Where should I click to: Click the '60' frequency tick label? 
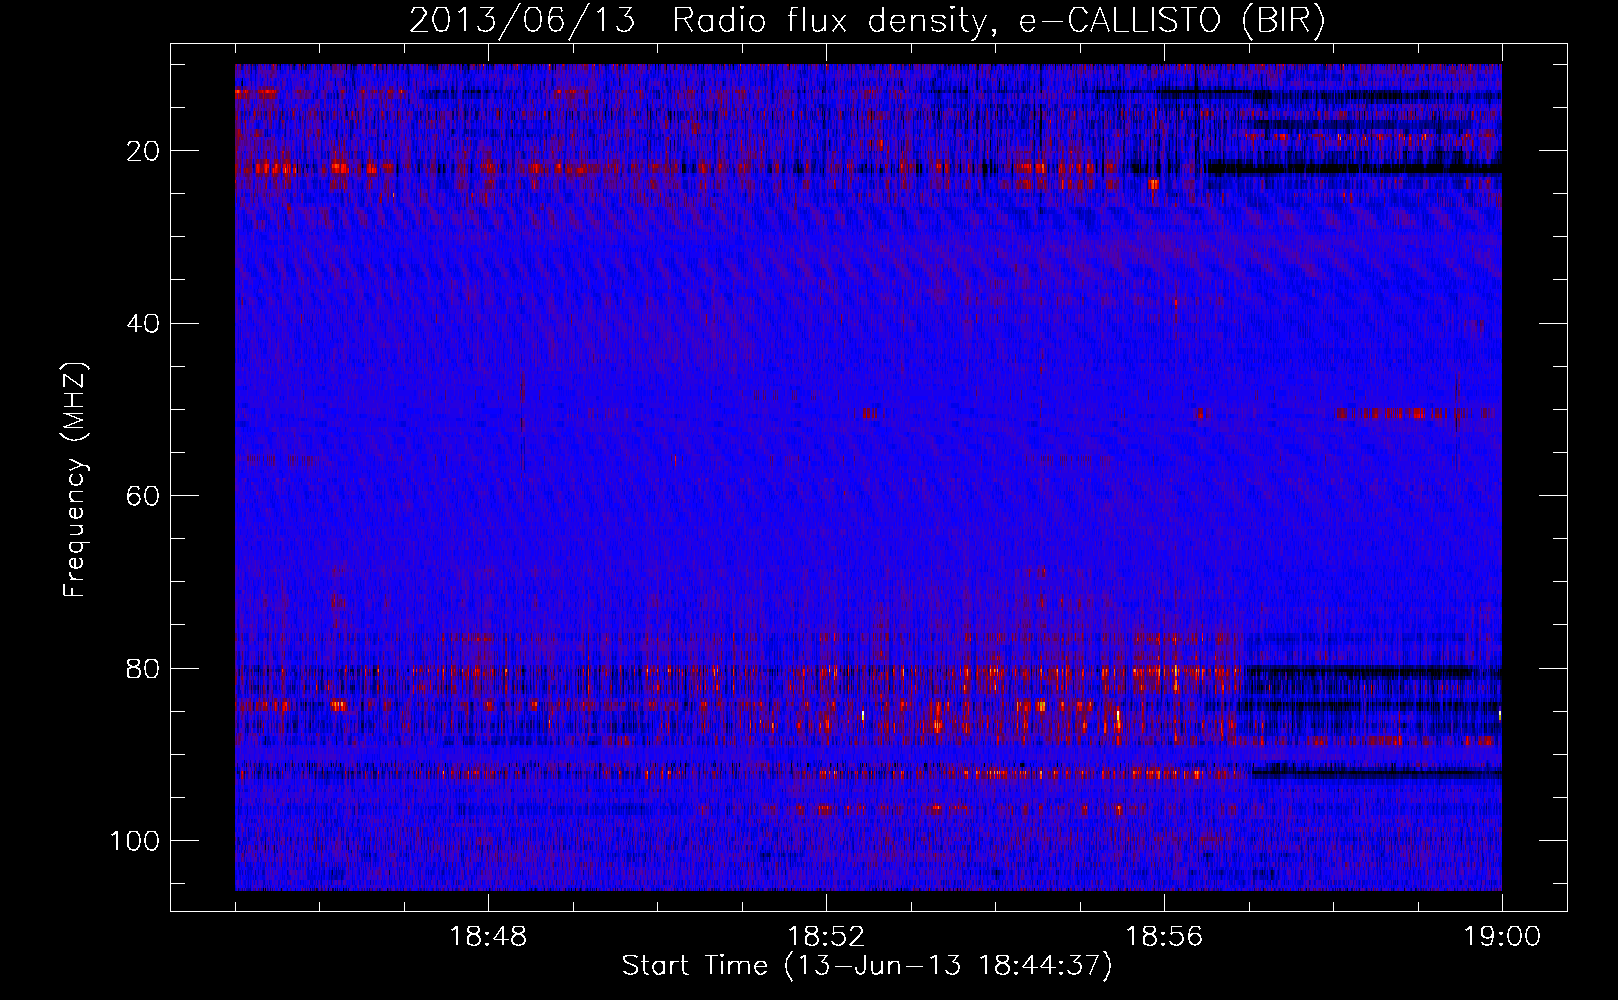(x=144, y=496)
